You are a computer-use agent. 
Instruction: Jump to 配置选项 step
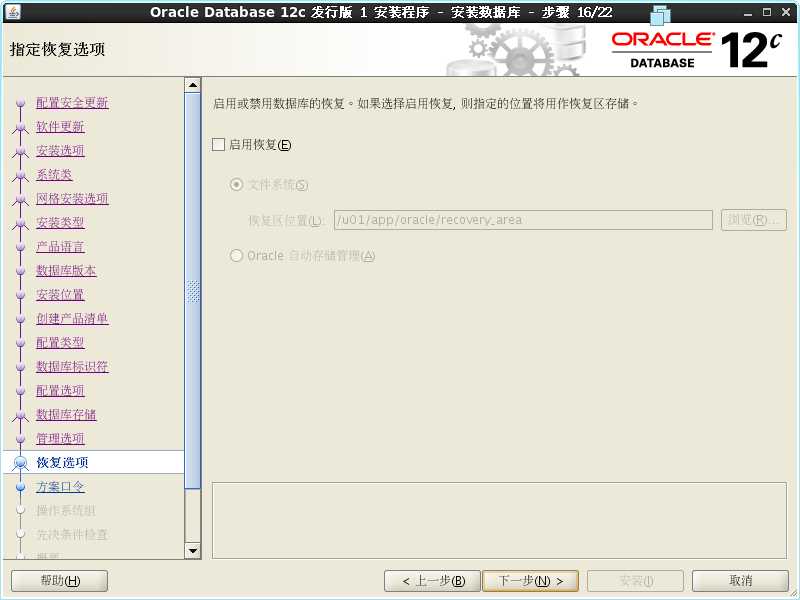(60, 390)
